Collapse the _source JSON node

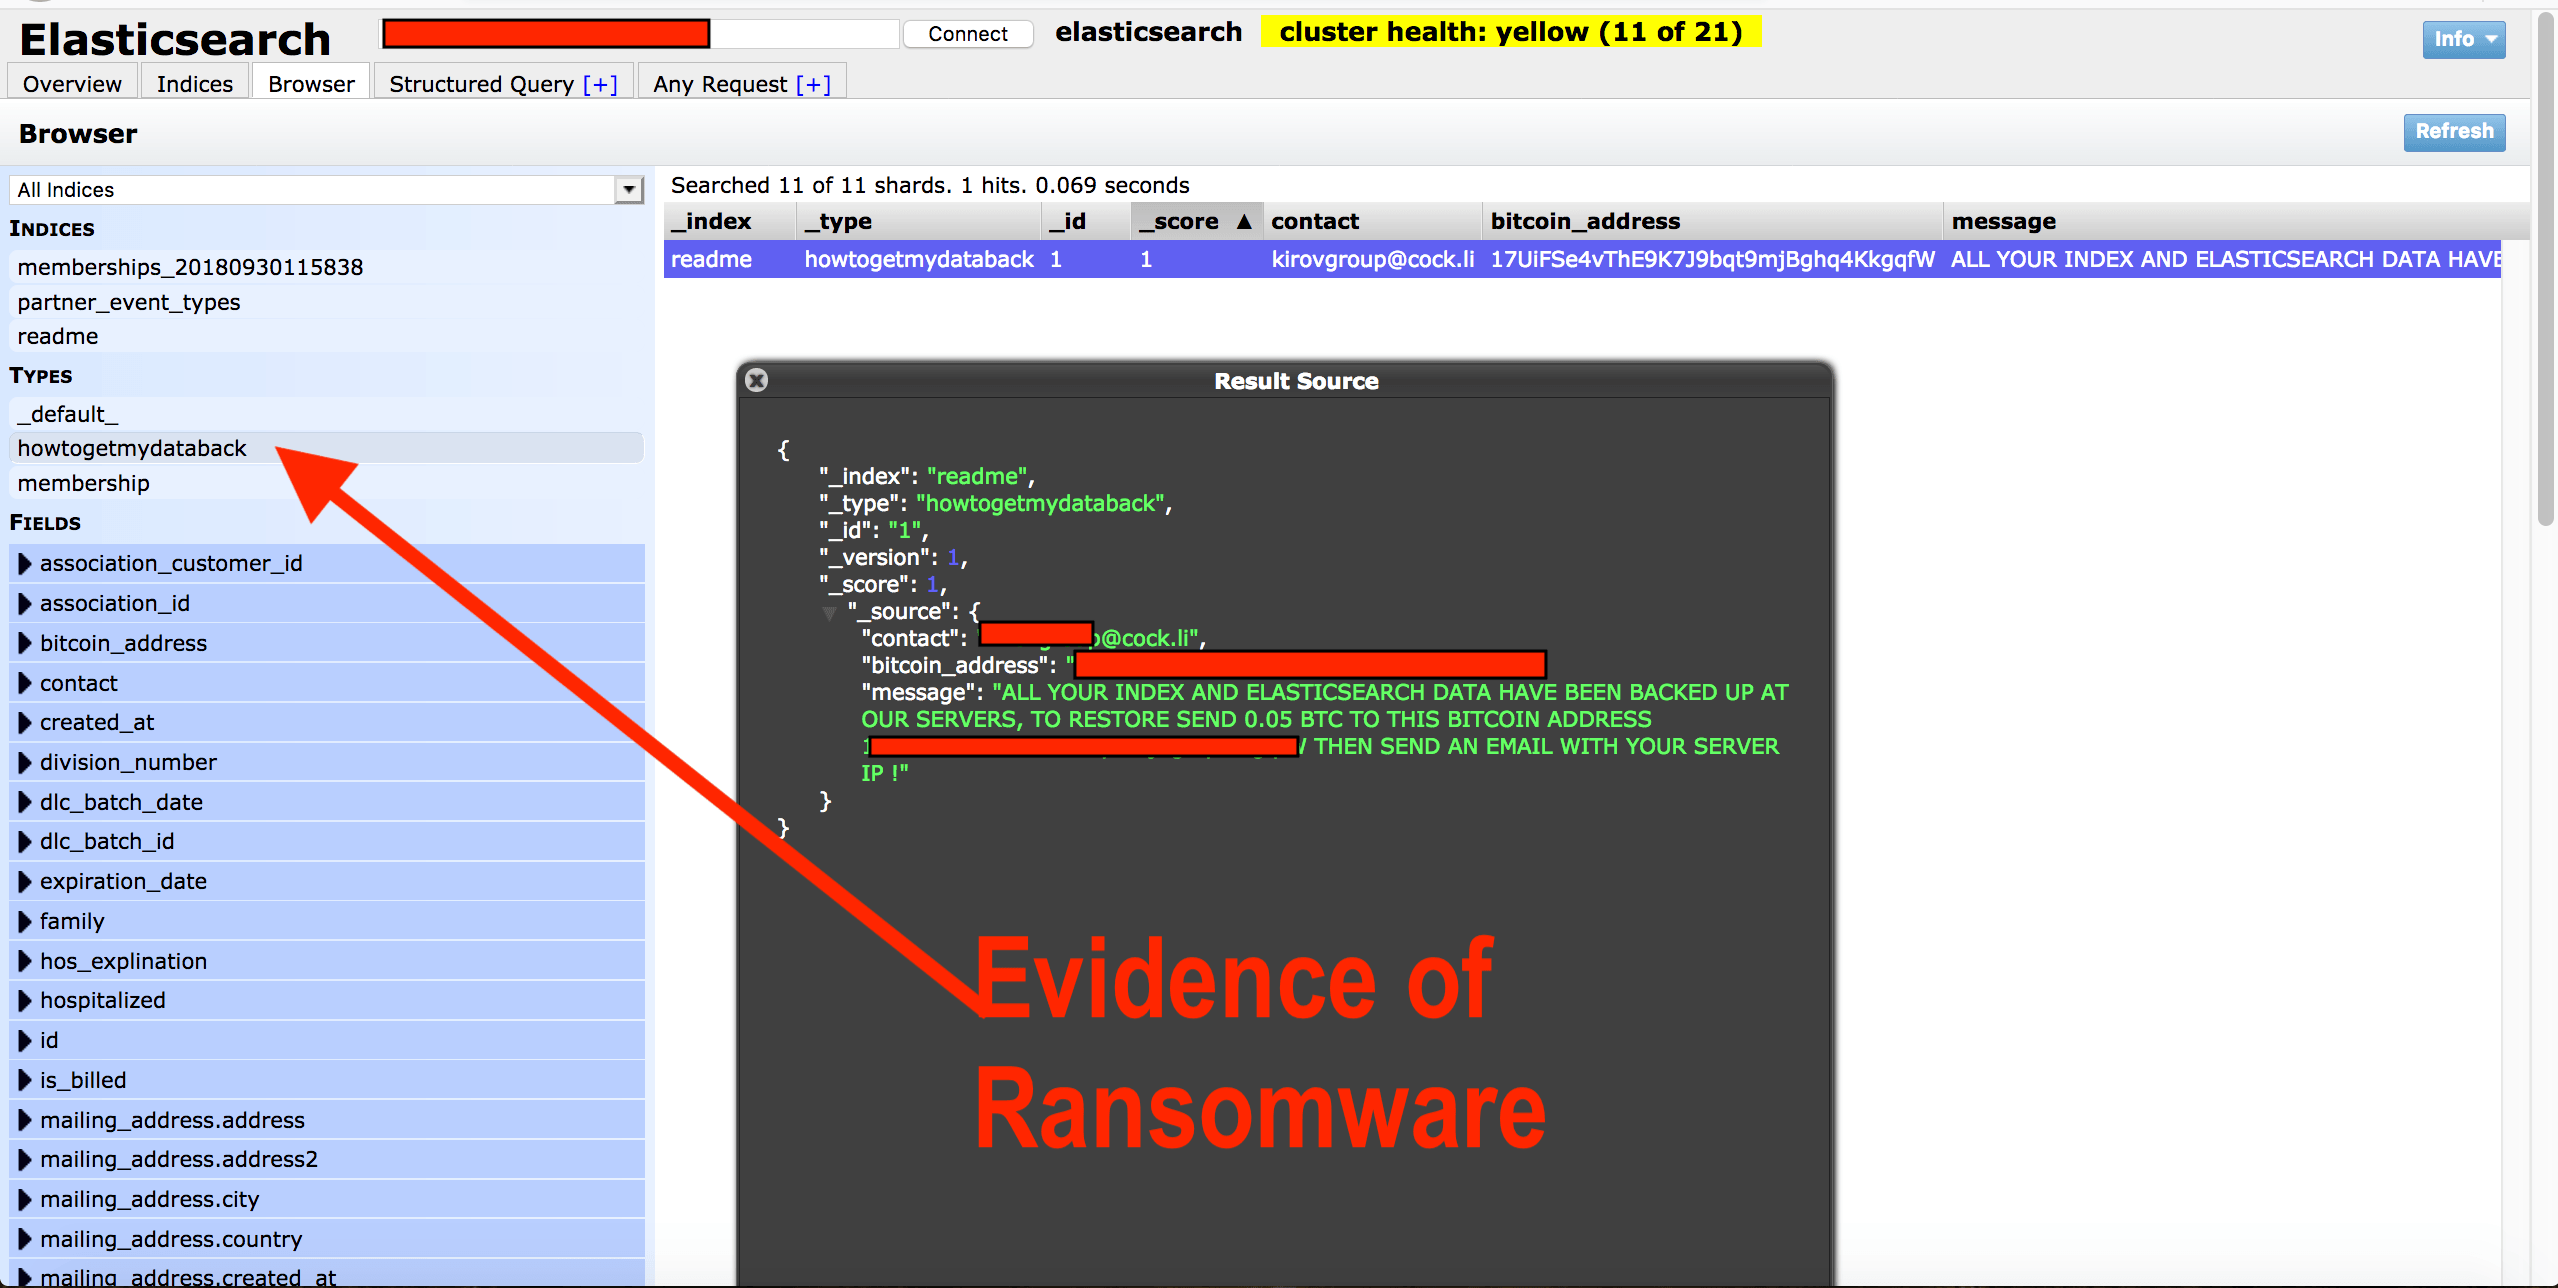point(829,612)
